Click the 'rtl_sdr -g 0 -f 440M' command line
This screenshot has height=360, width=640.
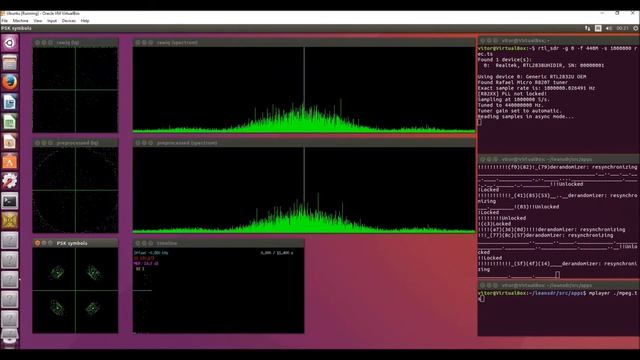click(x=557, y=51)
